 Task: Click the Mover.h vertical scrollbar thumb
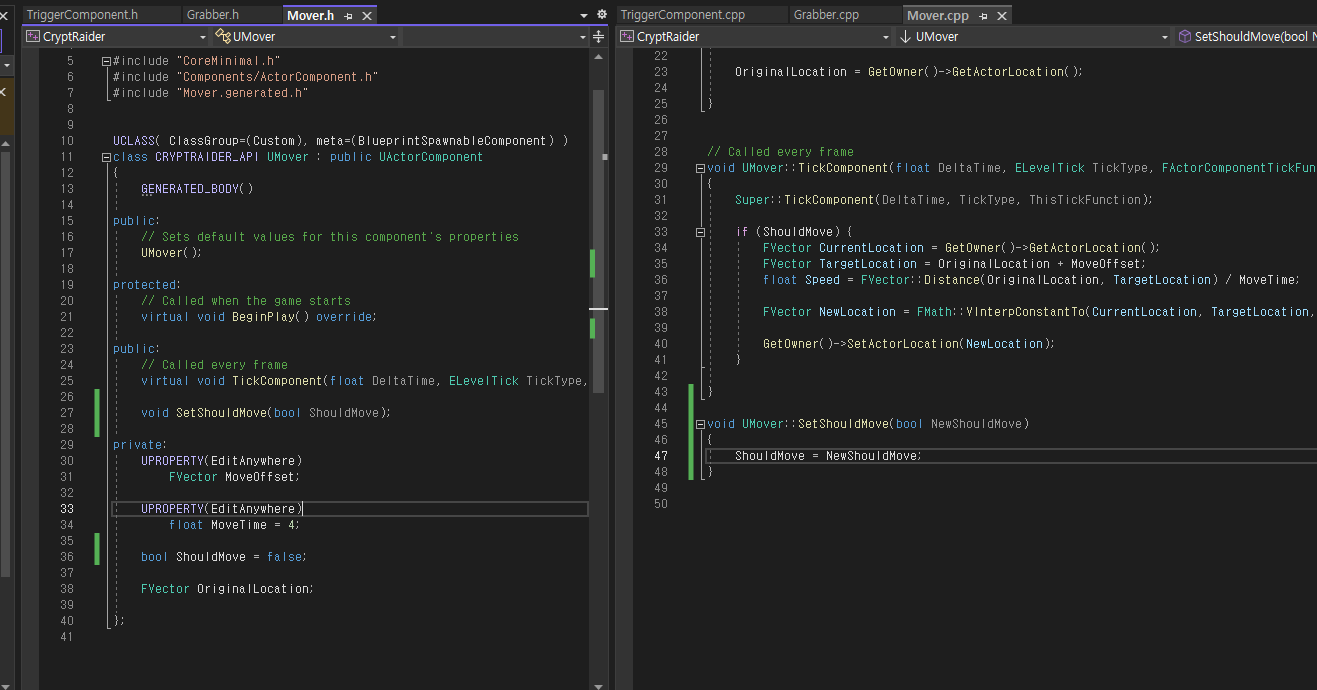point(599,240)
